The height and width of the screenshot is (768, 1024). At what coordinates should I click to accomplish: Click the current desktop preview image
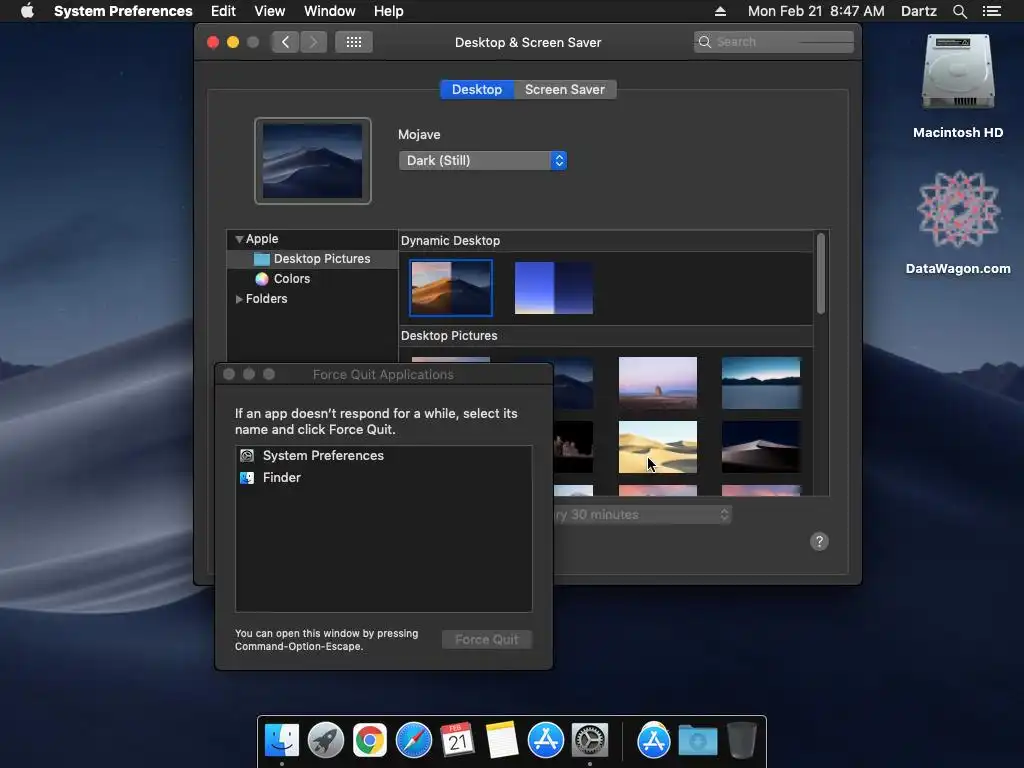point(313,161)
